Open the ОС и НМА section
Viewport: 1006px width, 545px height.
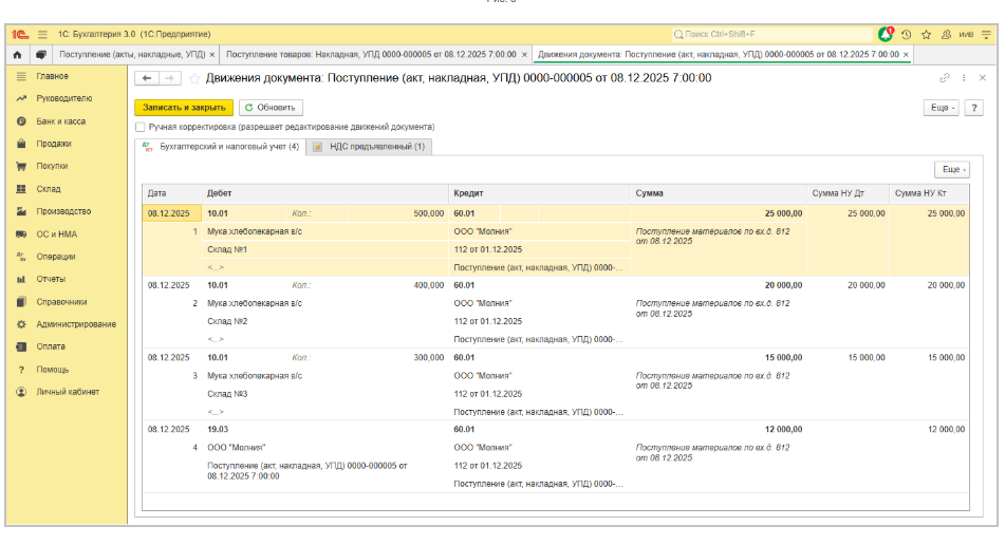click(56, 234)
